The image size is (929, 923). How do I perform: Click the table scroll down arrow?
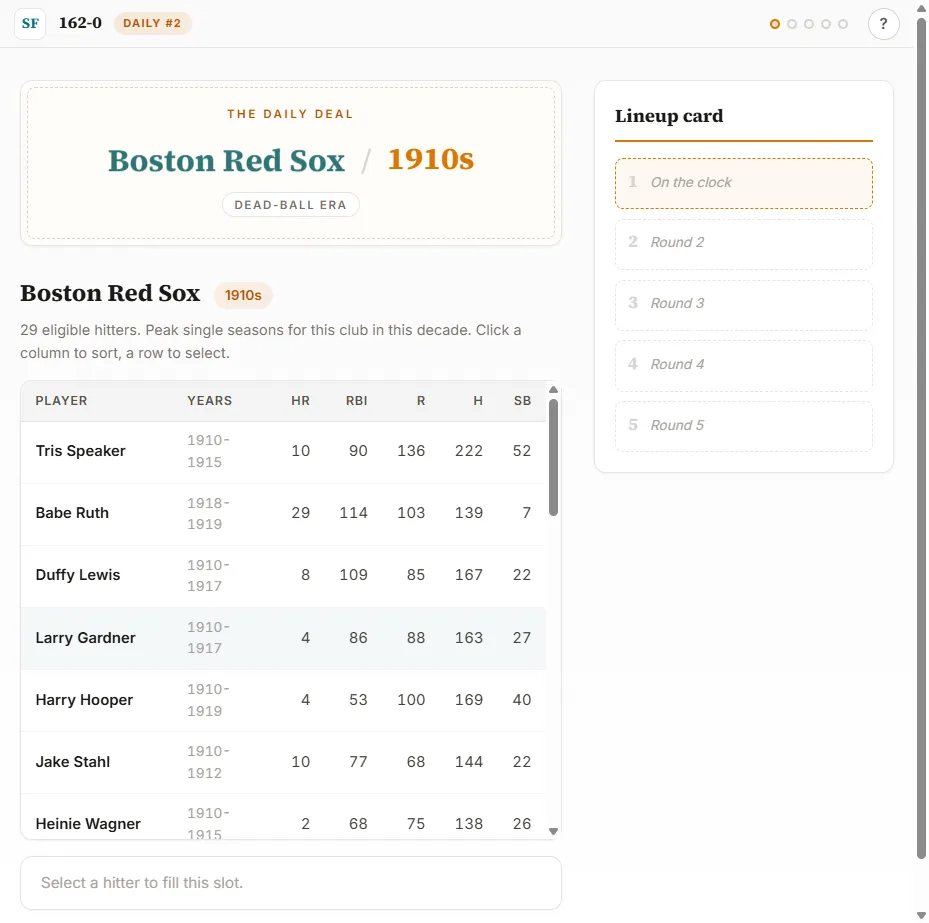[x=553, y=831]
